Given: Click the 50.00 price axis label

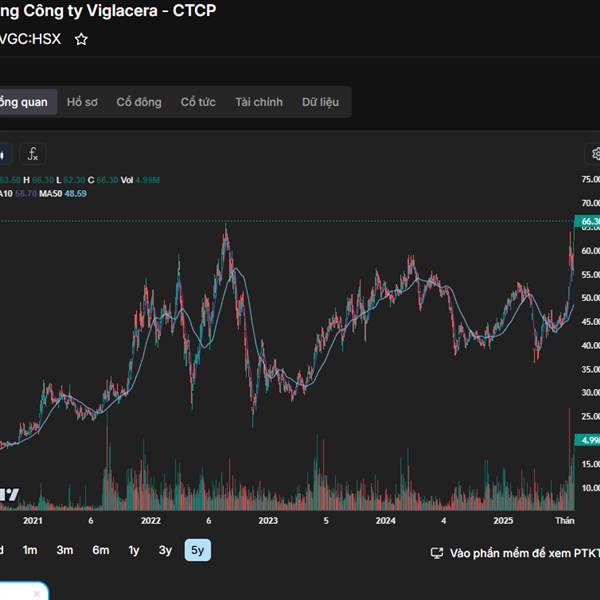Looking at the screenshot, I should [x=590, y=298].
